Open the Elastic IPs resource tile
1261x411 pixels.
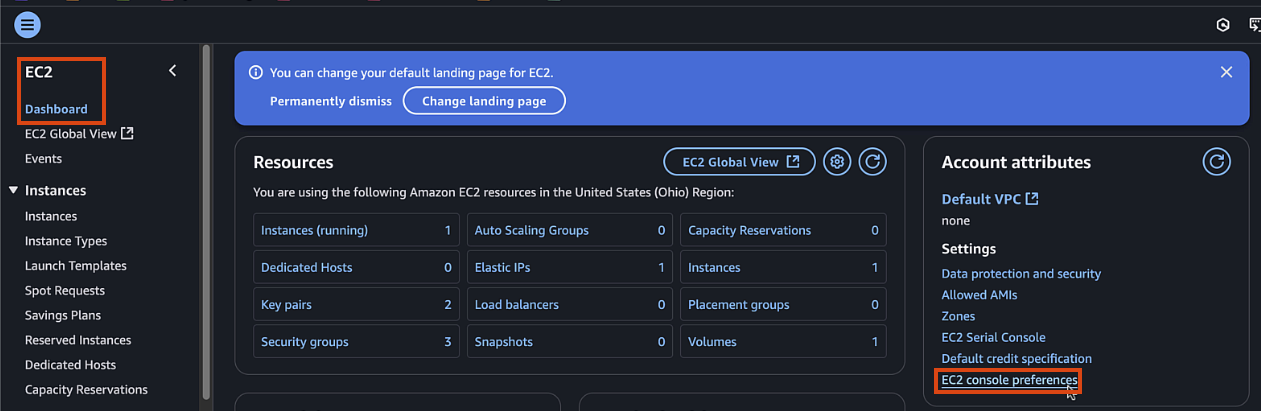[570, 267]
